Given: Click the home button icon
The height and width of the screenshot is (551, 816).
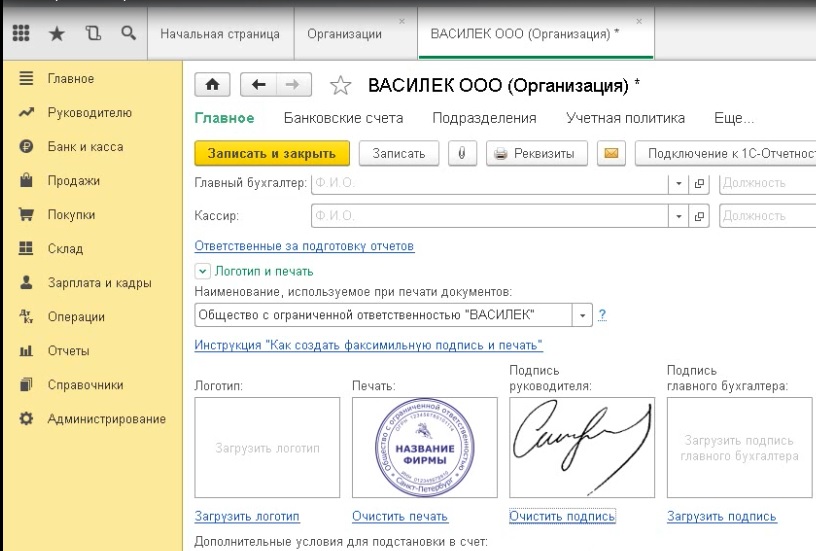Looking at the screenshot, I should pyautogui.click(x=212, y=84).
